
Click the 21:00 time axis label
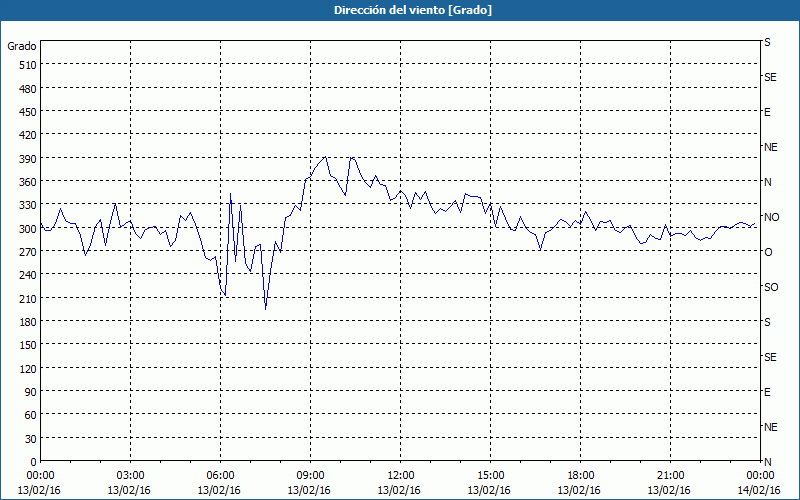(x=670, y=476)
